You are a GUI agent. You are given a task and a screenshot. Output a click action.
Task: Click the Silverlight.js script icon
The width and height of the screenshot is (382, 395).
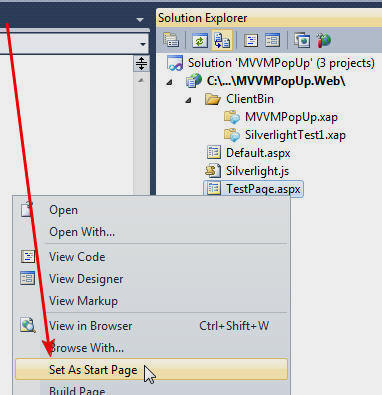(x=213, y=171)
